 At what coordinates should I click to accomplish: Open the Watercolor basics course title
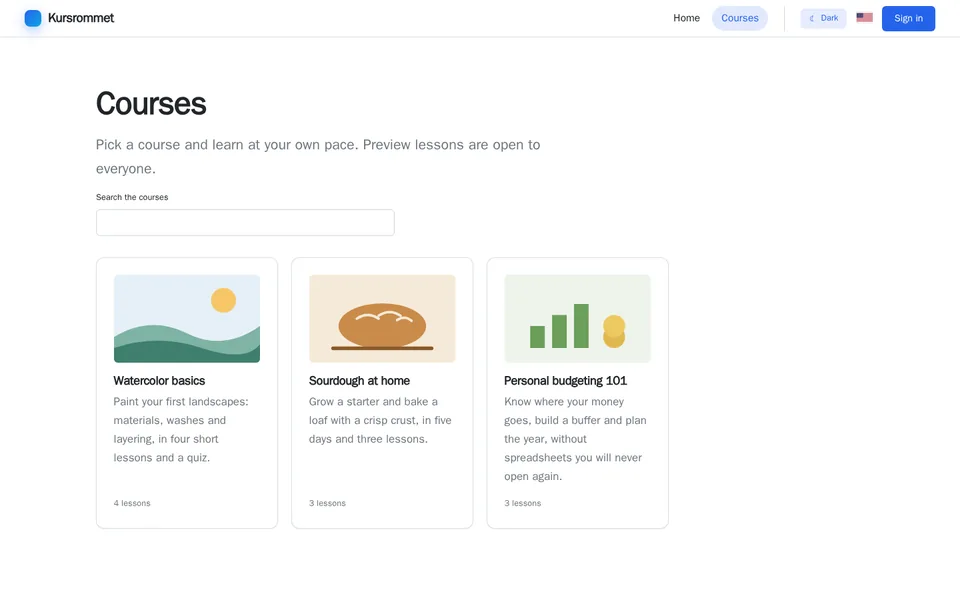coord(159,381)
